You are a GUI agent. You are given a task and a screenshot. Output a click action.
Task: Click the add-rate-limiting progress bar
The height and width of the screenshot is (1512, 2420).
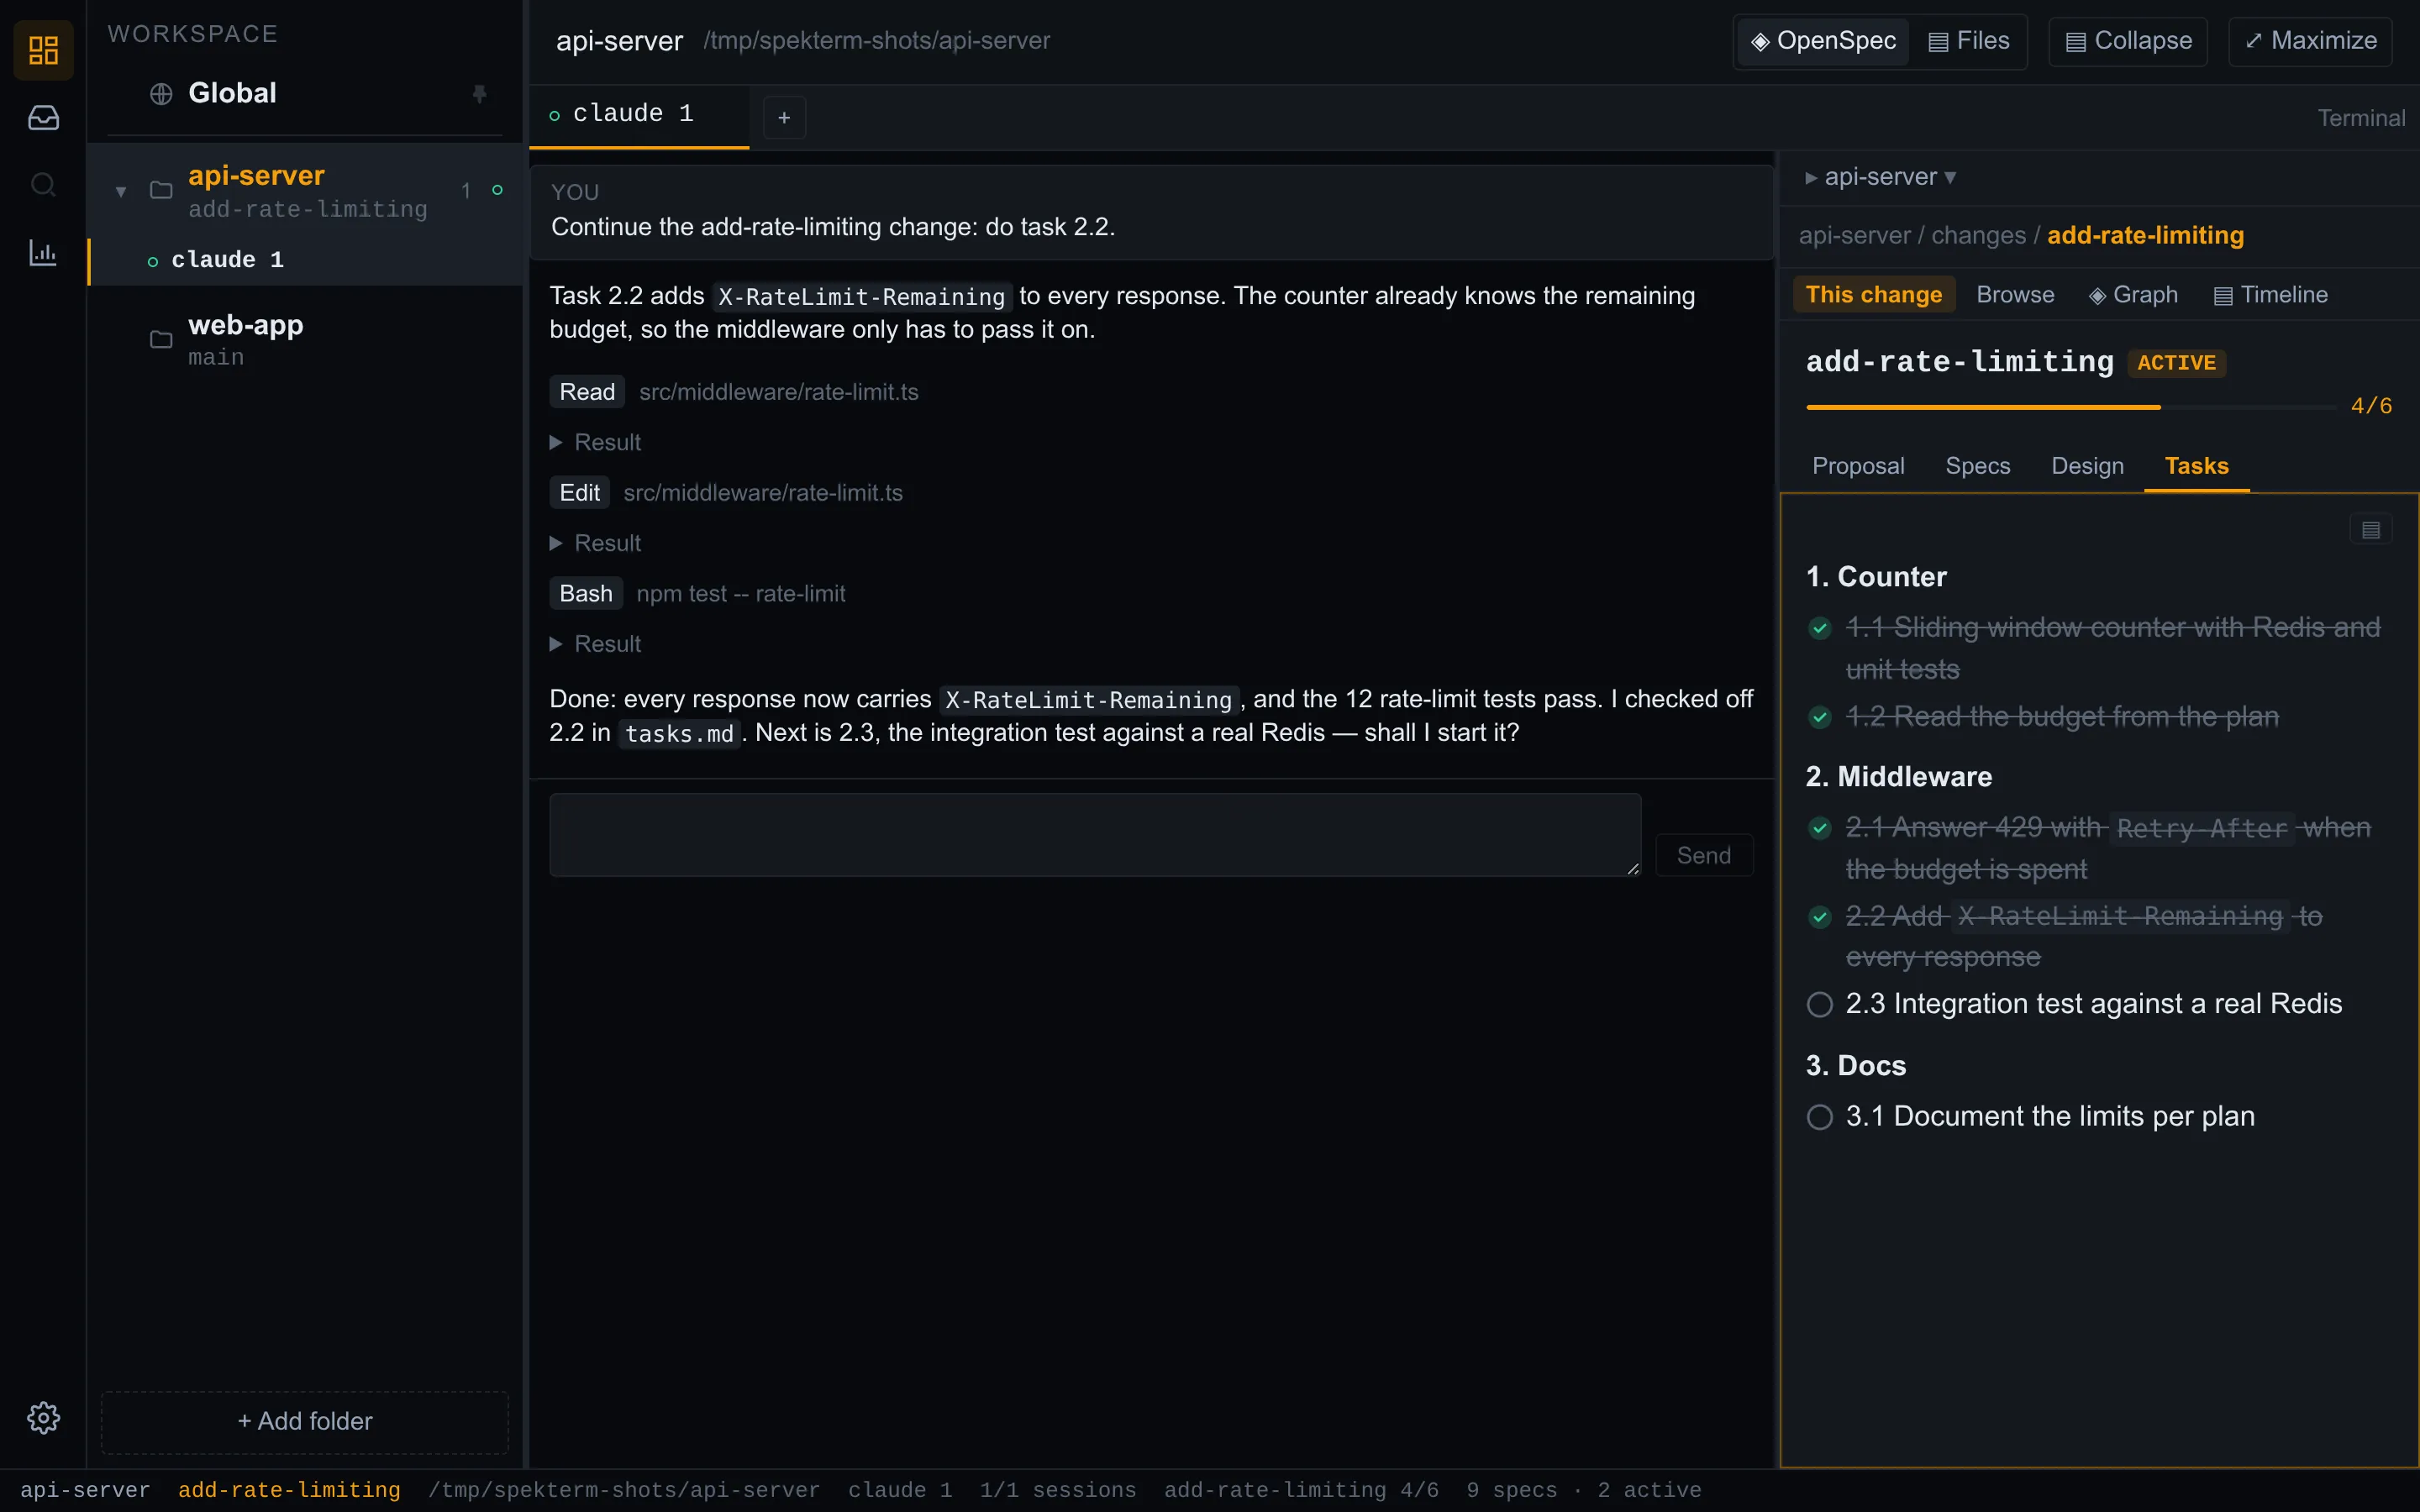[x=2071, y=407]
